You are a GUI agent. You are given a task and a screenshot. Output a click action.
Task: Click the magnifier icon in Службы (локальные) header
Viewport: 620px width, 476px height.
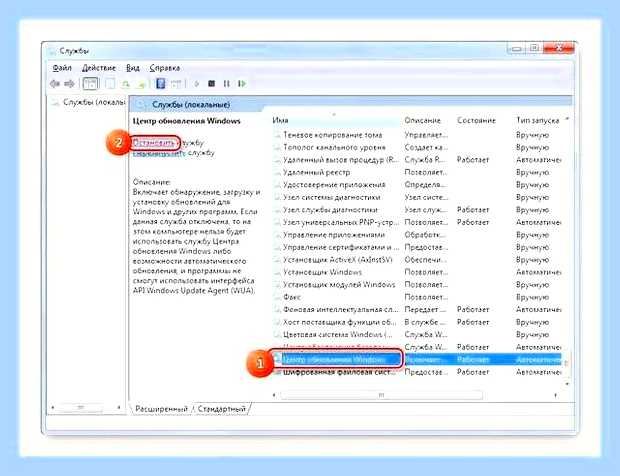pyautogui.click(x=140, y=105)
